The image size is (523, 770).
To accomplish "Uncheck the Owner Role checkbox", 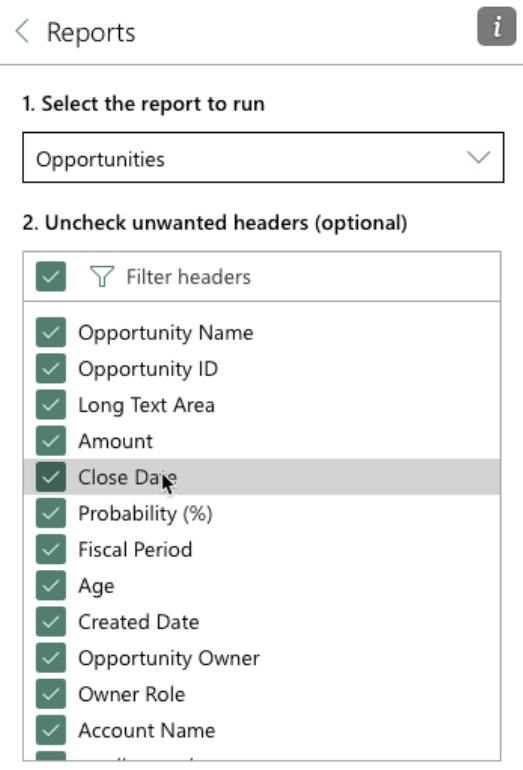I will point(51,694).
